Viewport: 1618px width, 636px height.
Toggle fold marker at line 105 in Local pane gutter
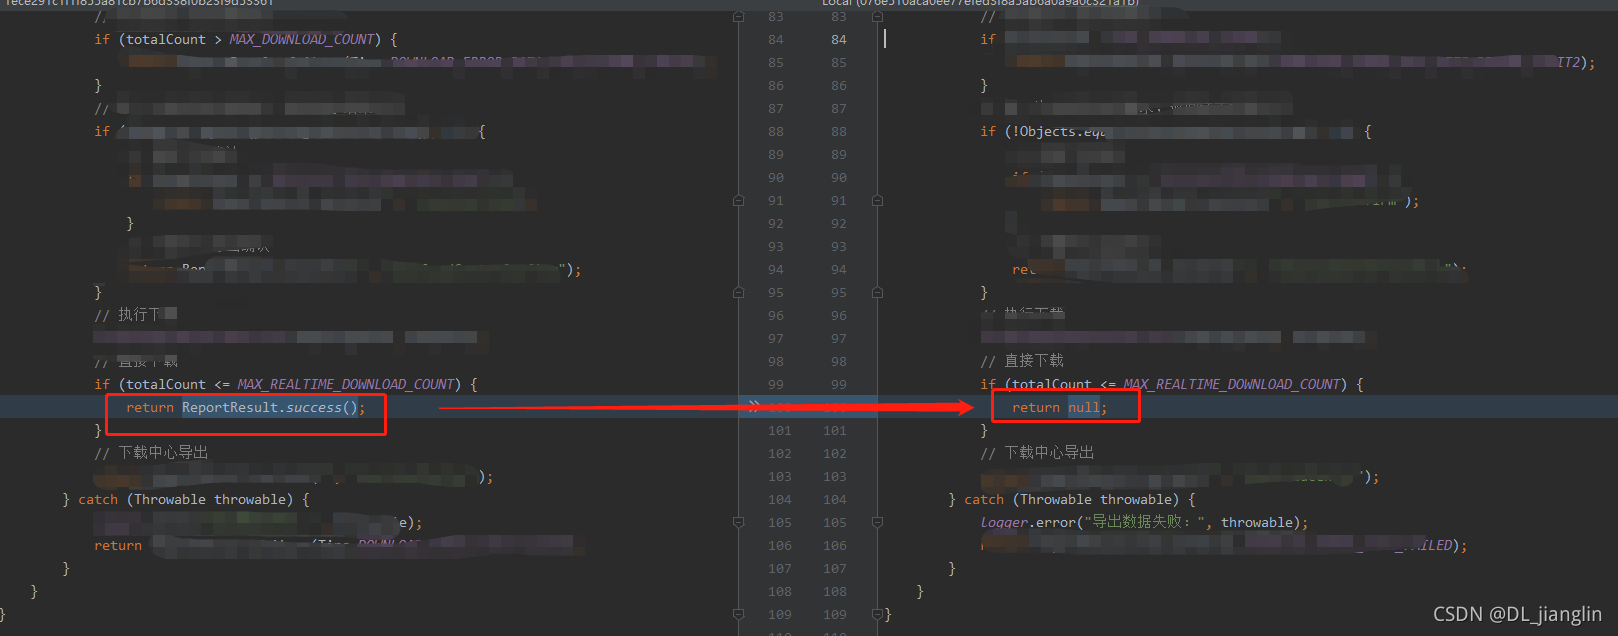[877, 523]
